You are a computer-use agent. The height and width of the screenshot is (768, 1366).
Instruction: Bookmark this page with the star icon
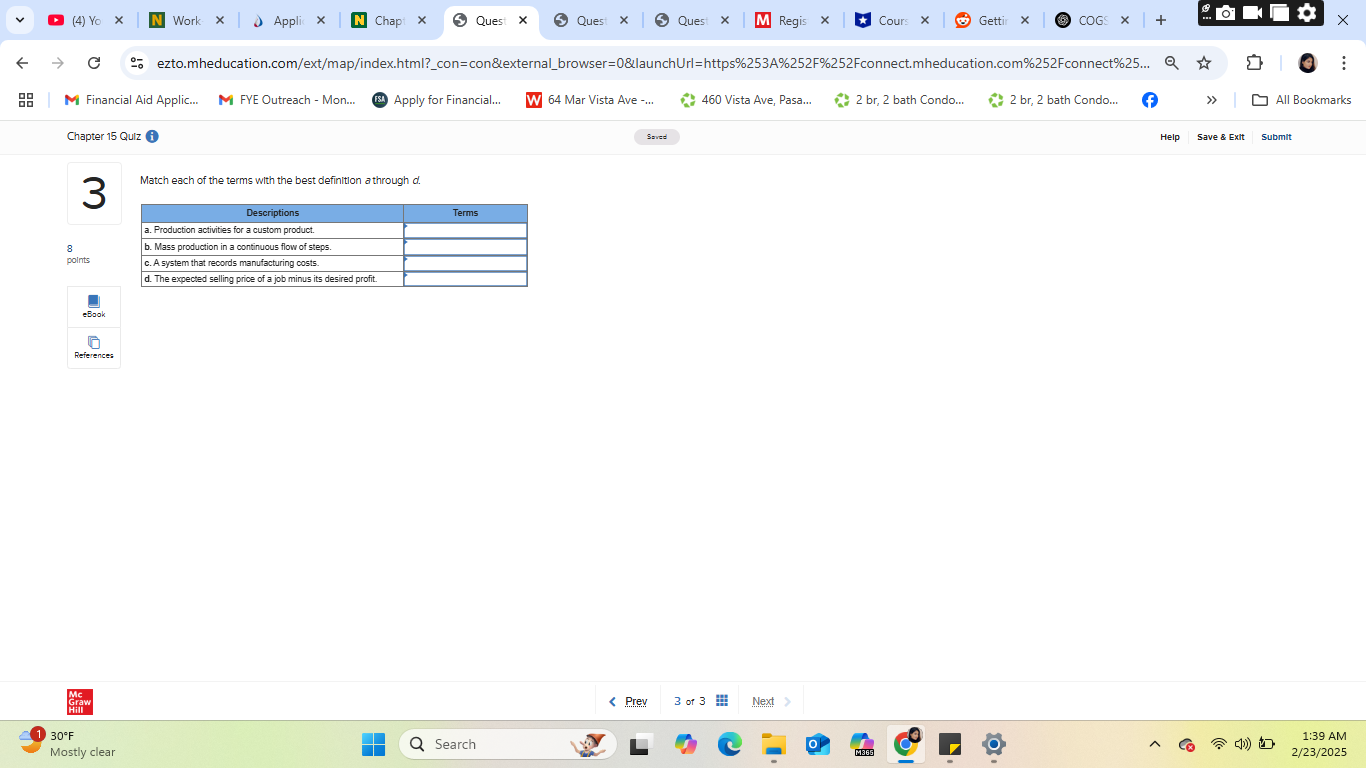1204,63
